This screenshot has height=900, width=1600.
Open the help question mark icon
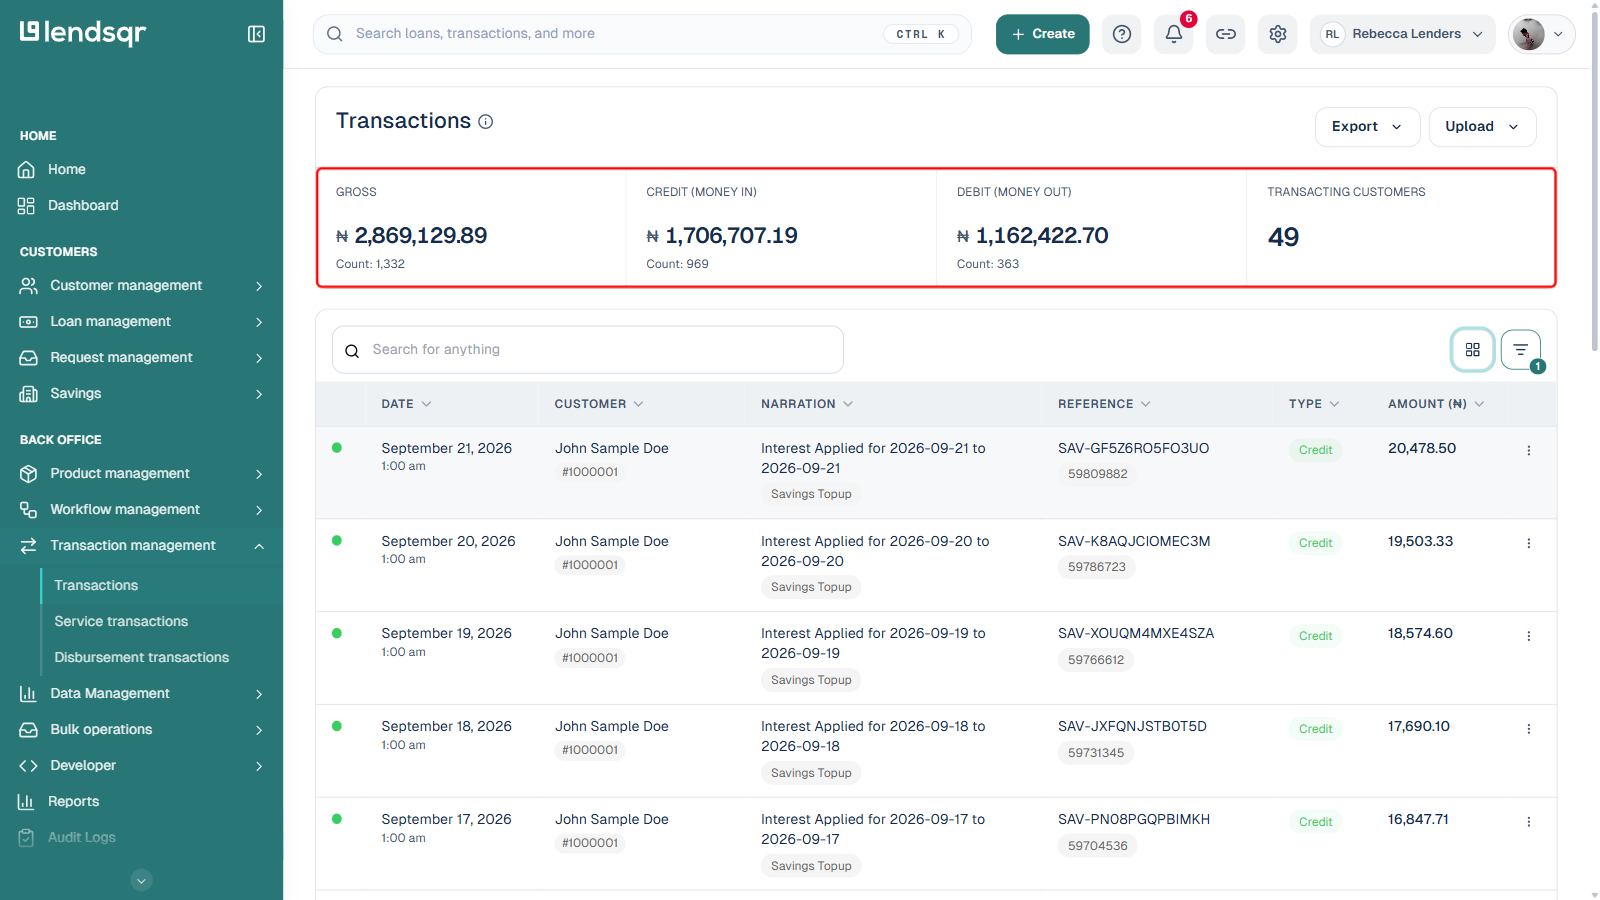[1122, 34]
